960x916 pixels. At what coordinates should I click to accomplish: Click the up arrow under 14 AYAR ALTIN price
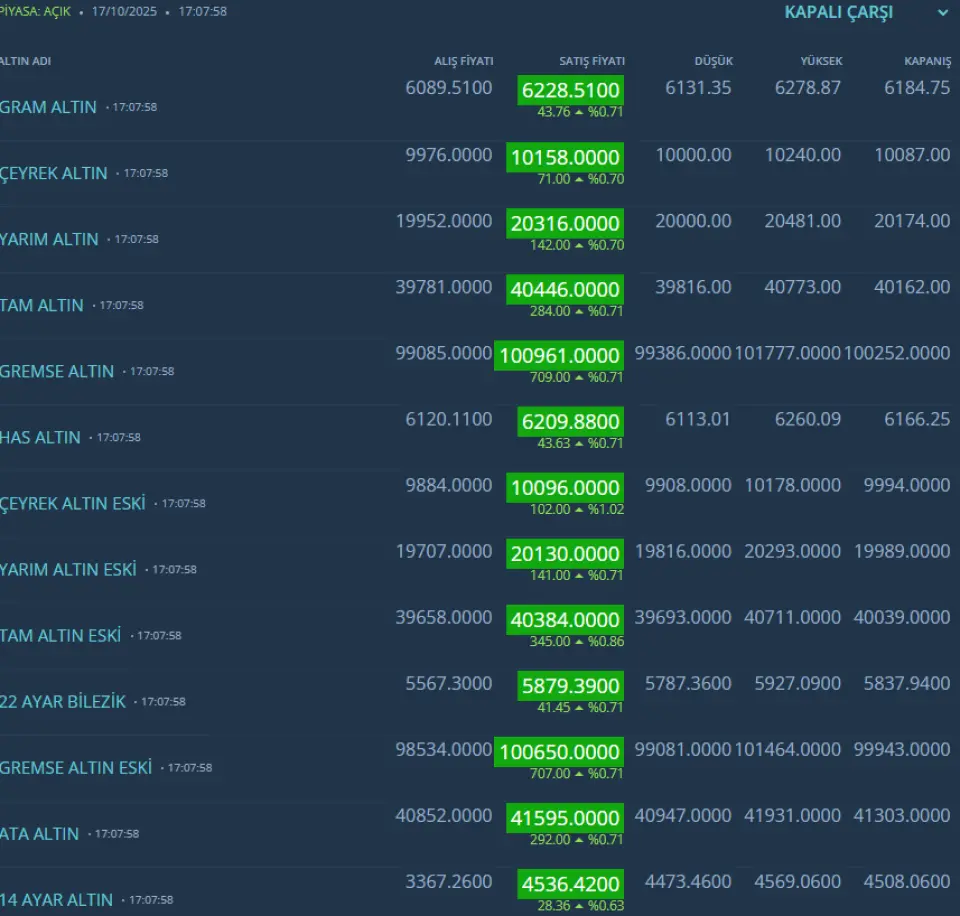click(x=578, y=906)
